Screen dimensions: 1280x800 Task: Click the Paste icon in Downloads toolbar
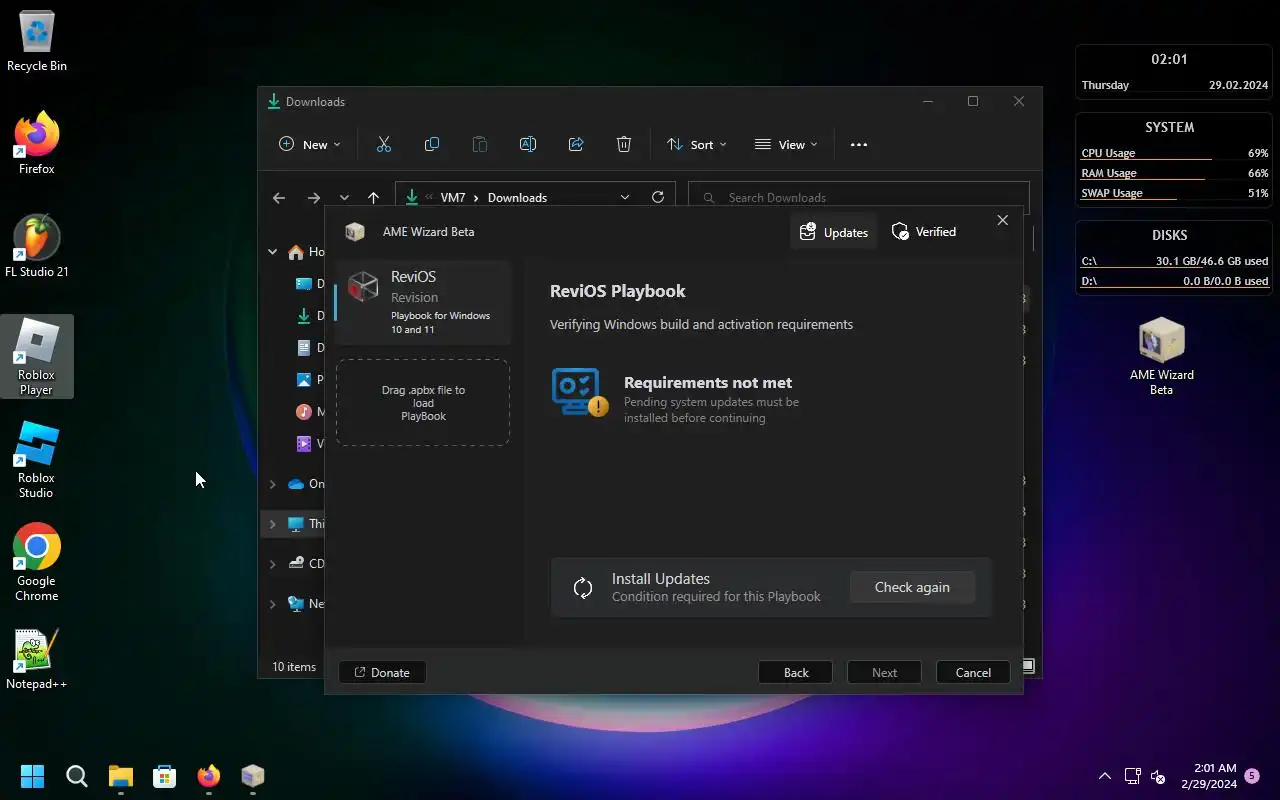[480, 144]
